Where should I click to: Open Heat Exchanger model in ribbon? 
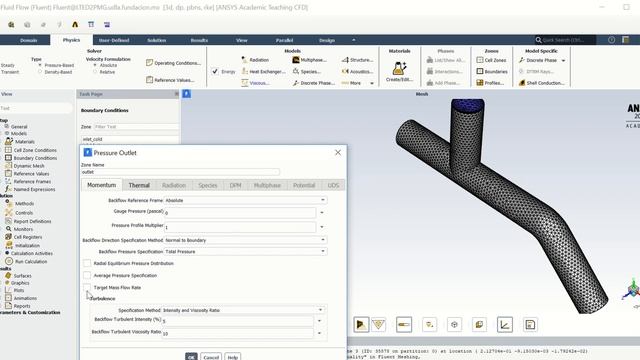pyautogui.click(x=263, y=71)
